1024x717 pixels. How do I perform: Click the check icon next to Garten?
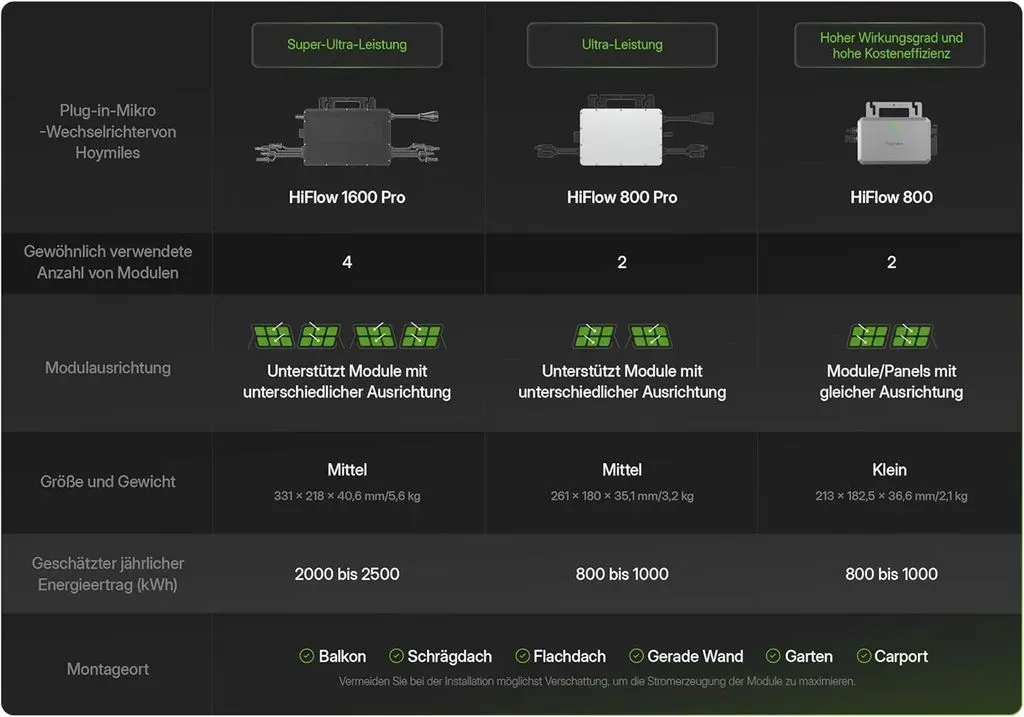point(773,656)
